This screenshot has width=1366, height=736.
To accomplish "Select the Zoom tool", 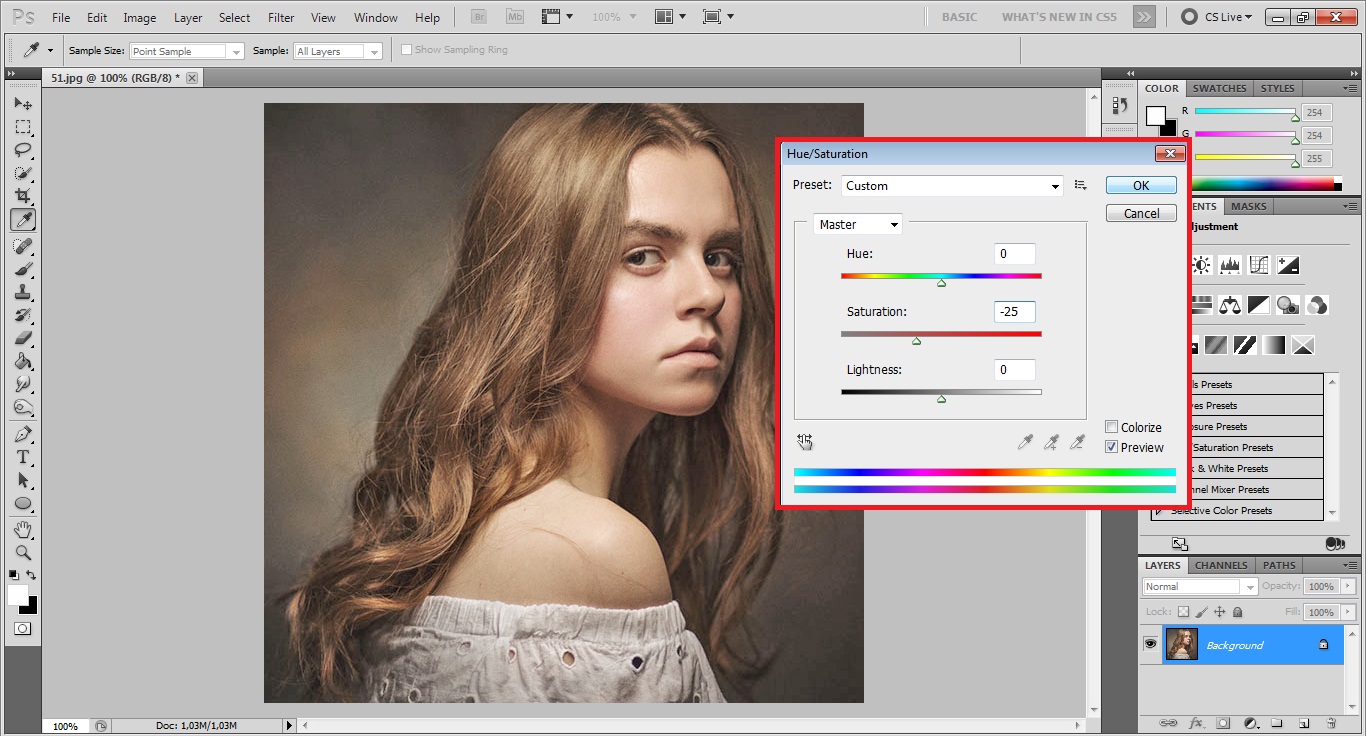I will click(x=22, y=553).
